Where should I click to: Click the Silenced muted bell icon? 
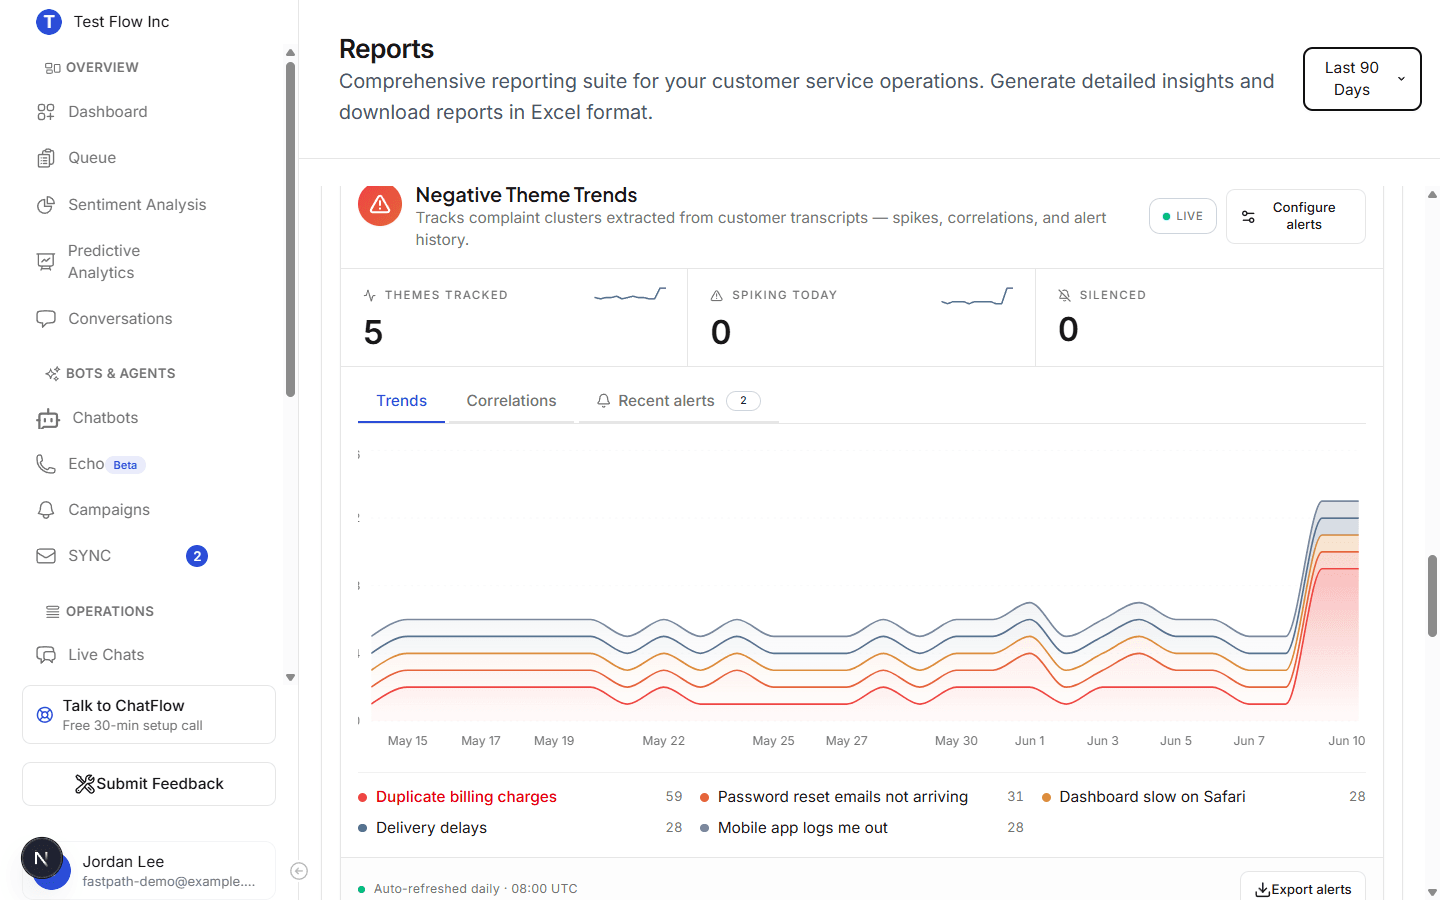pyautogui.click(x=1065, y=295)
